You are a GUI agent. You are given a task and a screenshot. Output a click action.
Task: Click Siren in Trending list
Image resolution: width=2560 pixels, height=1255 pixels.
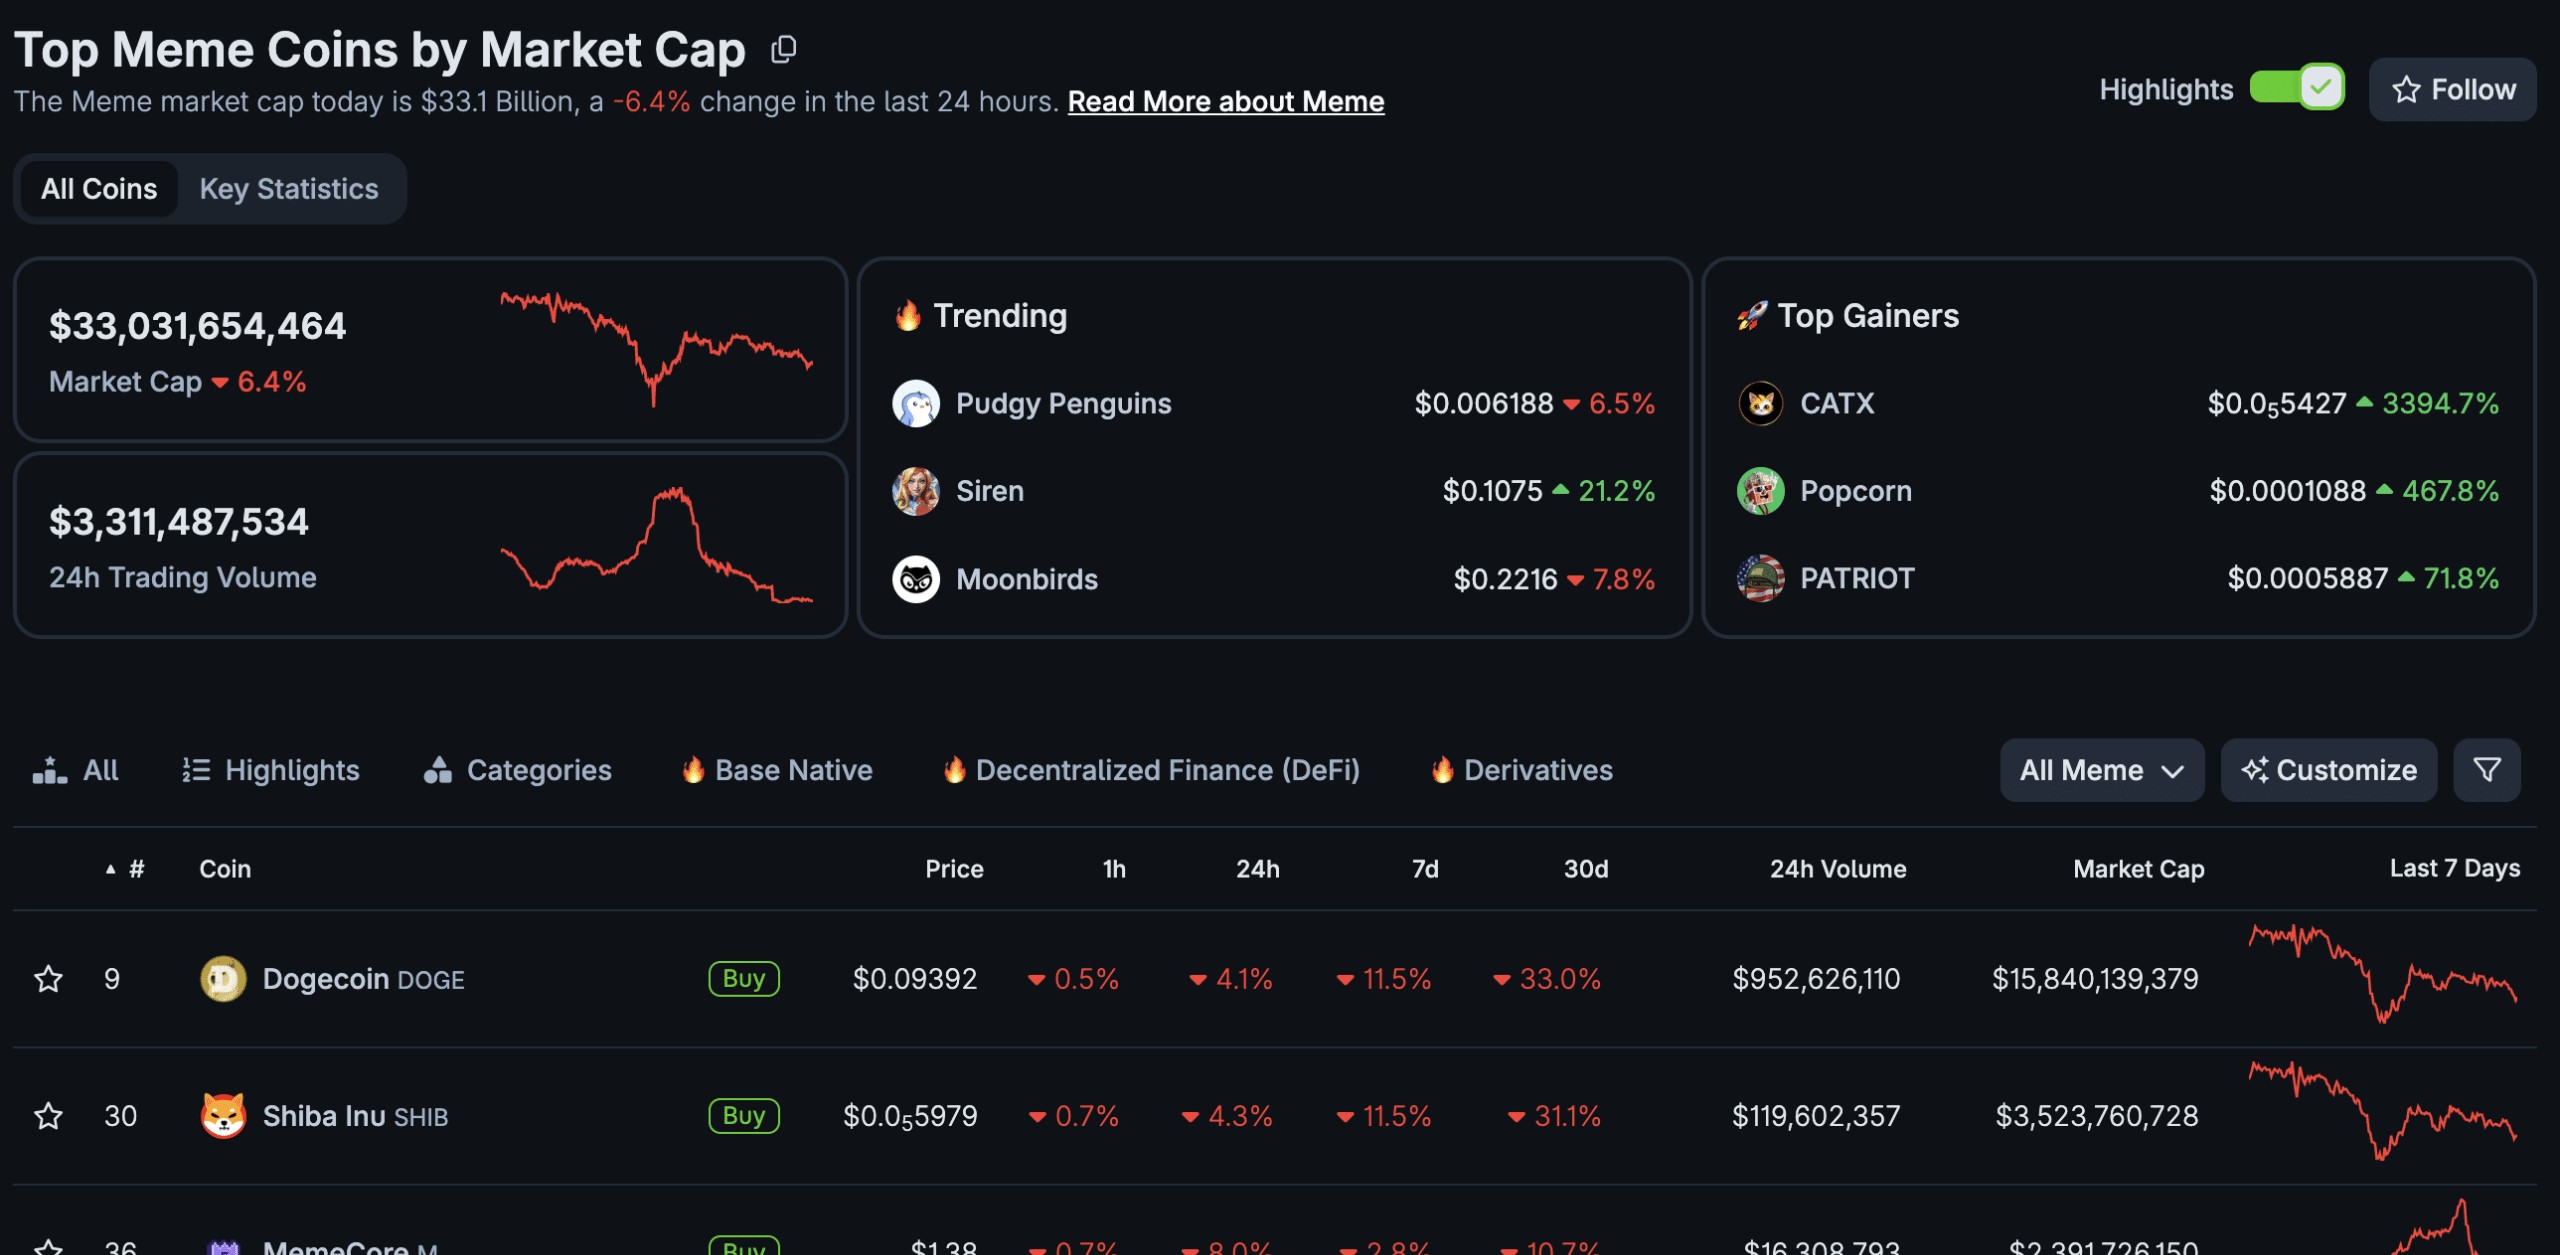click(990, 491)
